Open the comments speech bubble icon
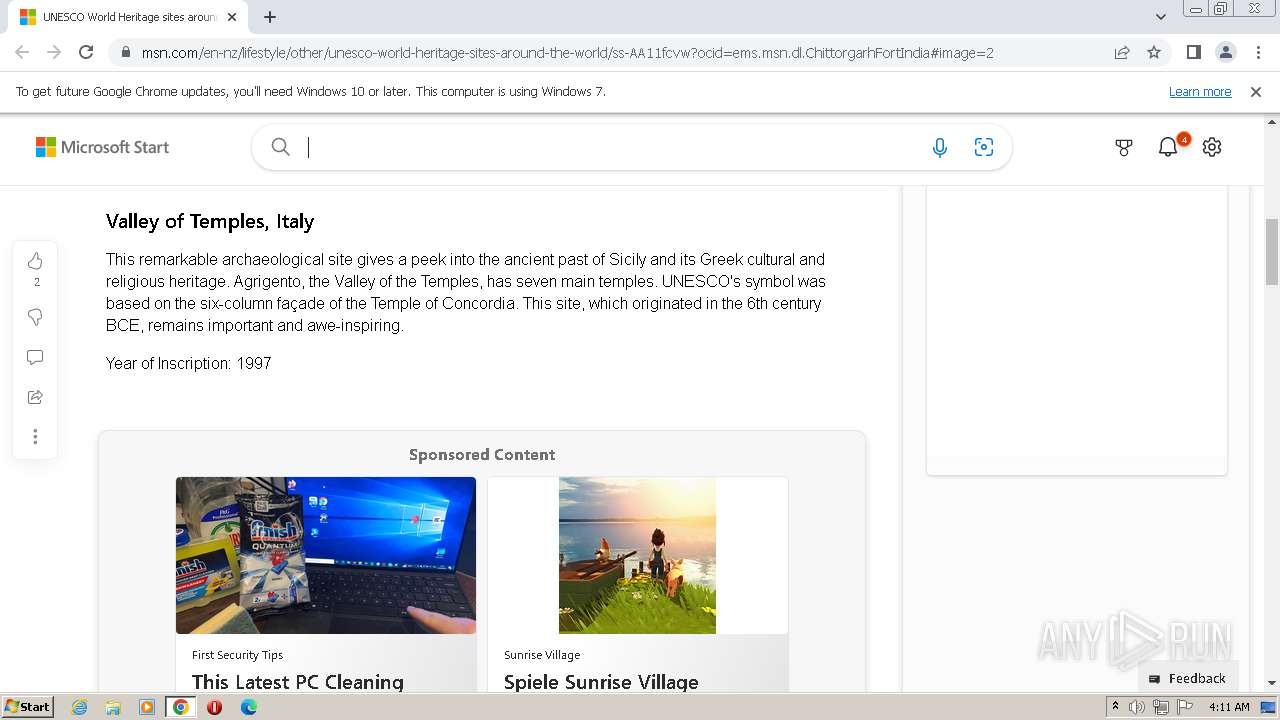Screen dimensions: 1280x720 click(35, 357)
